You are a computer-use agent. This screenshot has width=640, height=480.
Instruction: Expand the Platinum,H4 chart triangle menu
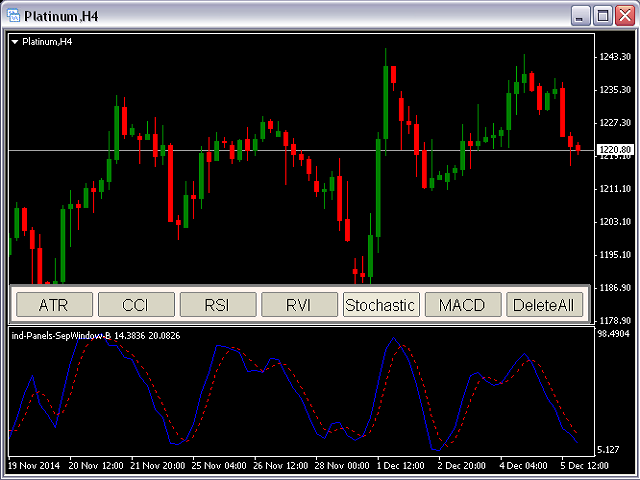(x=15, y=42)
